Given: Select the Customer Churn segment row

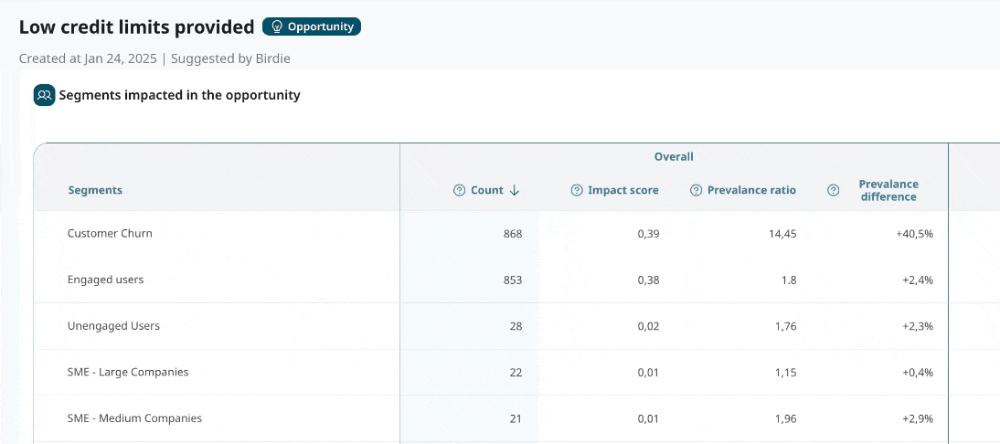Looking at the screenshot, I should click(x=110, y=233).
